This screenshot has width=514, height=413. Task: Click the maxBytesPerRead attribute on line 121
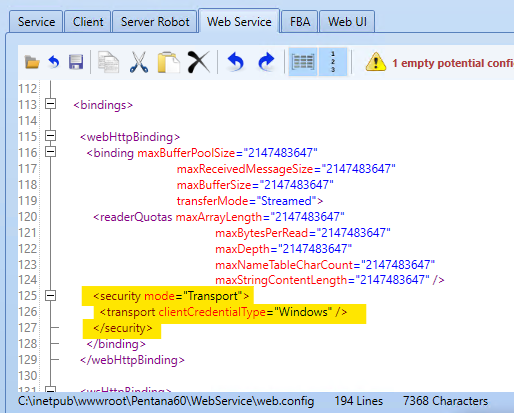point(303,233)
